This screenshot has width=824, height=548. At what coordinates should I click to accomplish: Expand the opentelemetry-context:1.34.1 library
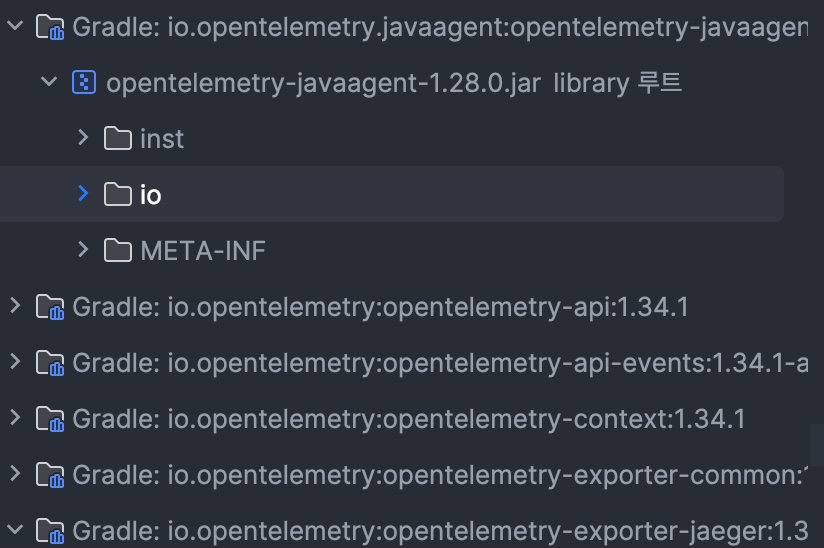pos(14,418)
